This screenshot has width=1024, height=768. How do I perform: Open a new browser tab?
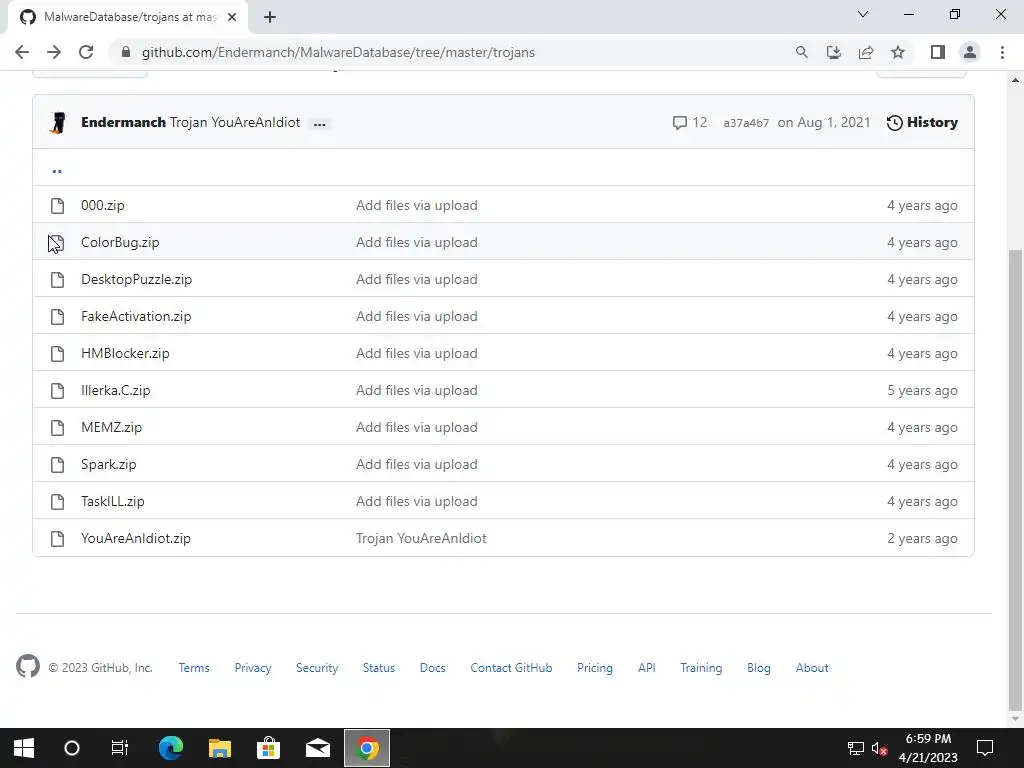[x=270, y=17]
